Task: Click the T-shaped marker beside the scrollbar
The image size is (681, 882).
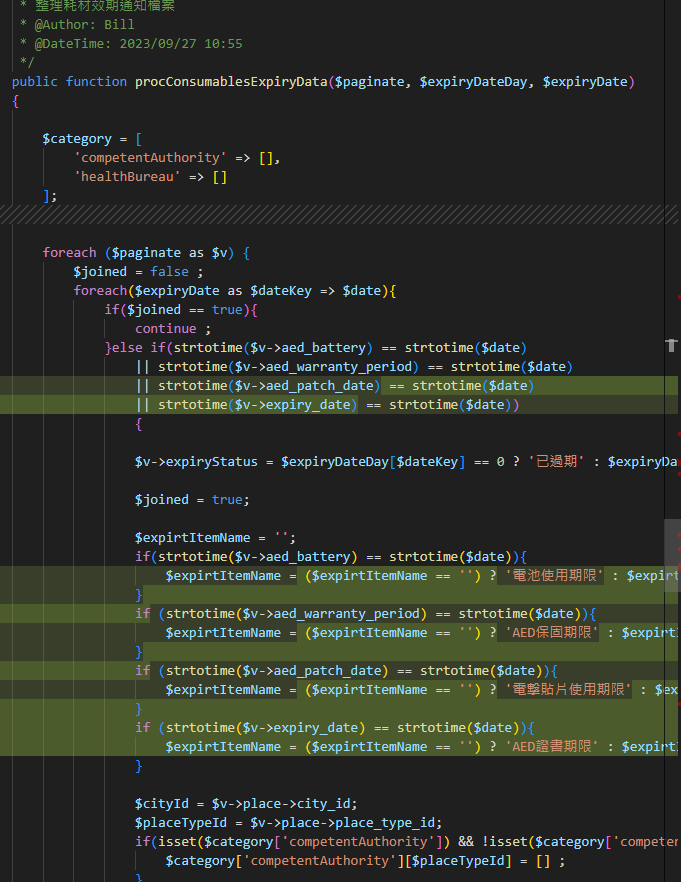Action: (671, 345)
